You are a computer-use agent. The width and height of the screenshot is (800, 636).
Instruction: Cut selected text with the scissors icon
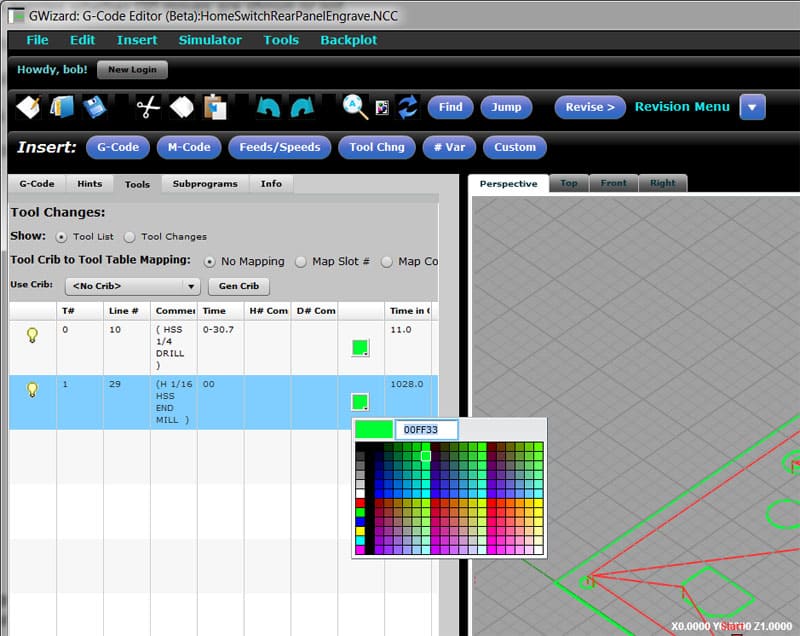click(x=147, y=108)
